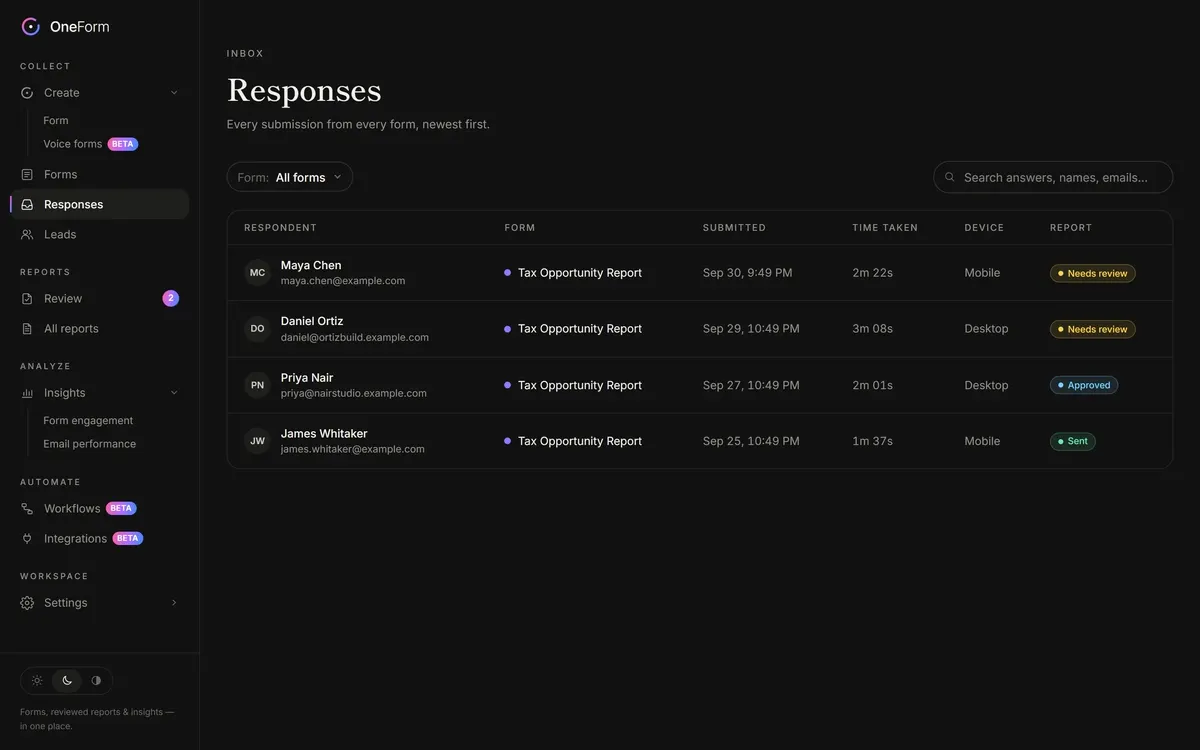Click the 1m 37s time taken value
1200x750 pixels.
pyautogui.click(x=873, y=441)
